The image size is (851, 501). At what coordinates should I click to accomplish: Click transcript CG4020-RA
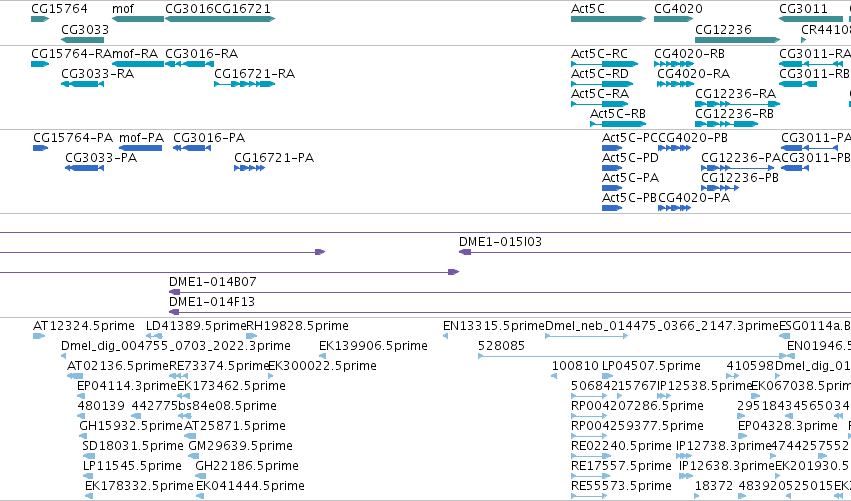(x=694, y=74)
